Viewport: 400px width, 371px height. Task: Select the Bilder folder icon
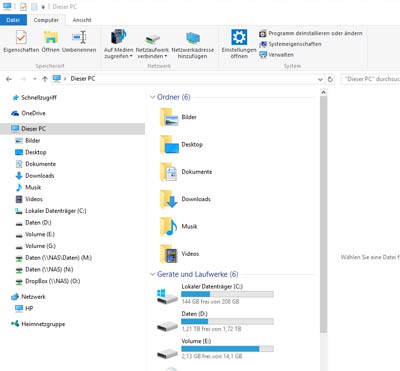click(169, 118)
